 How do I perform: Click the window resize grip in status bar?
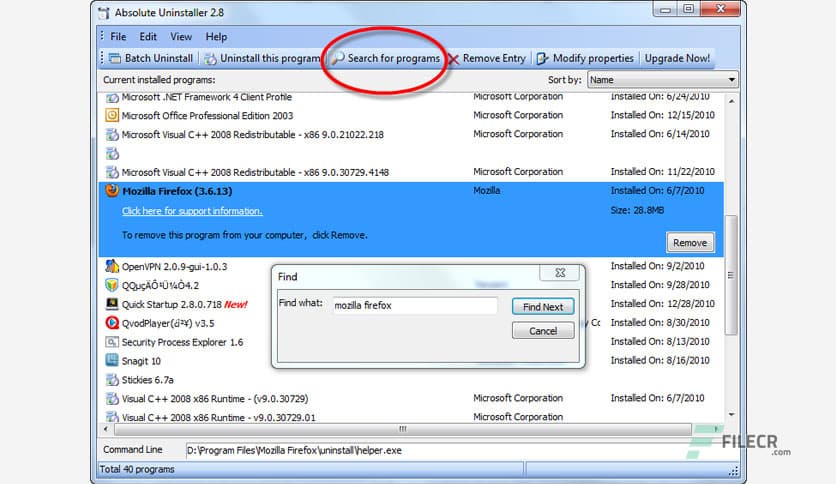click(734, 471)
